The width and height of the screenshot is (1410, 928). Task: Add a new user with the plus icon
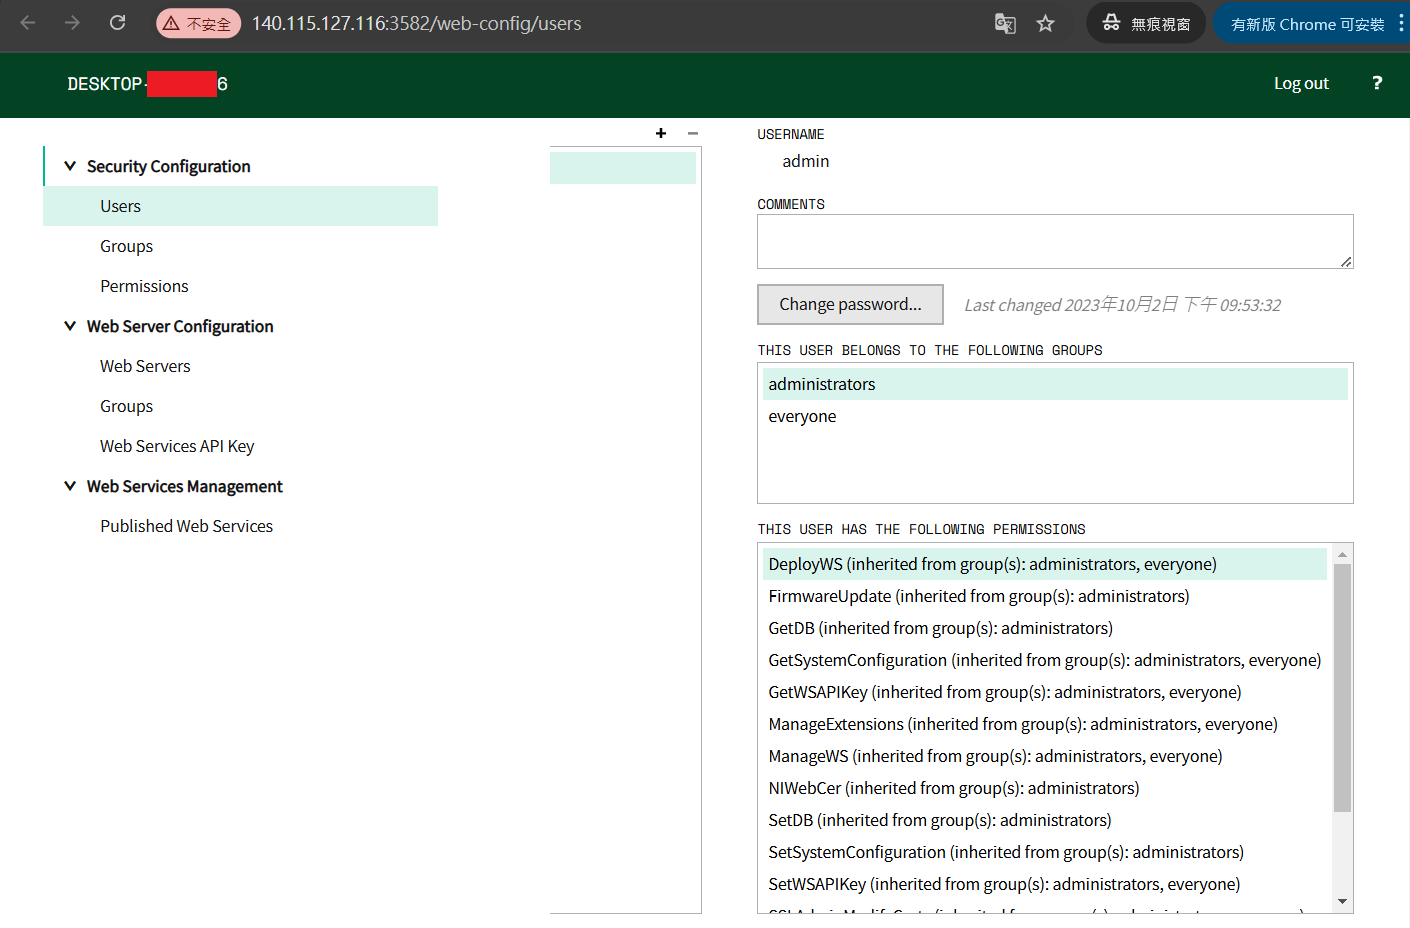(661, 133)
